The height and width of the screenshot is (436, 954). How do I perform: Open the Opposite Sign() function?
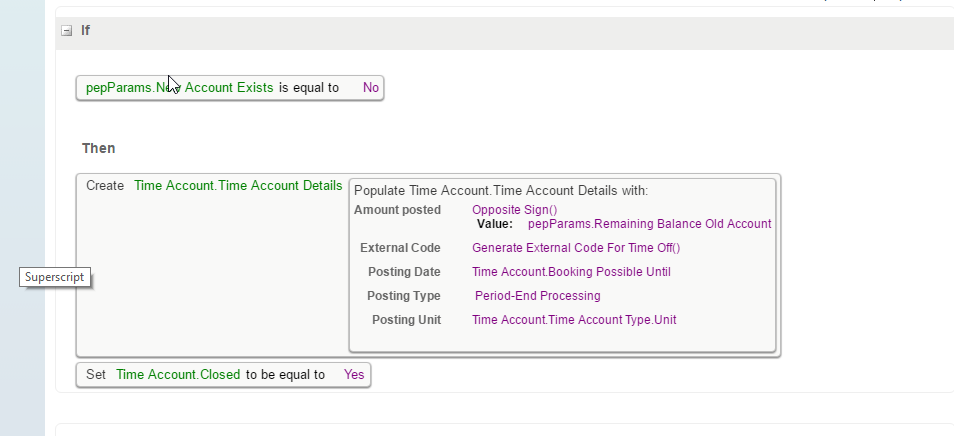pos(514,210)
